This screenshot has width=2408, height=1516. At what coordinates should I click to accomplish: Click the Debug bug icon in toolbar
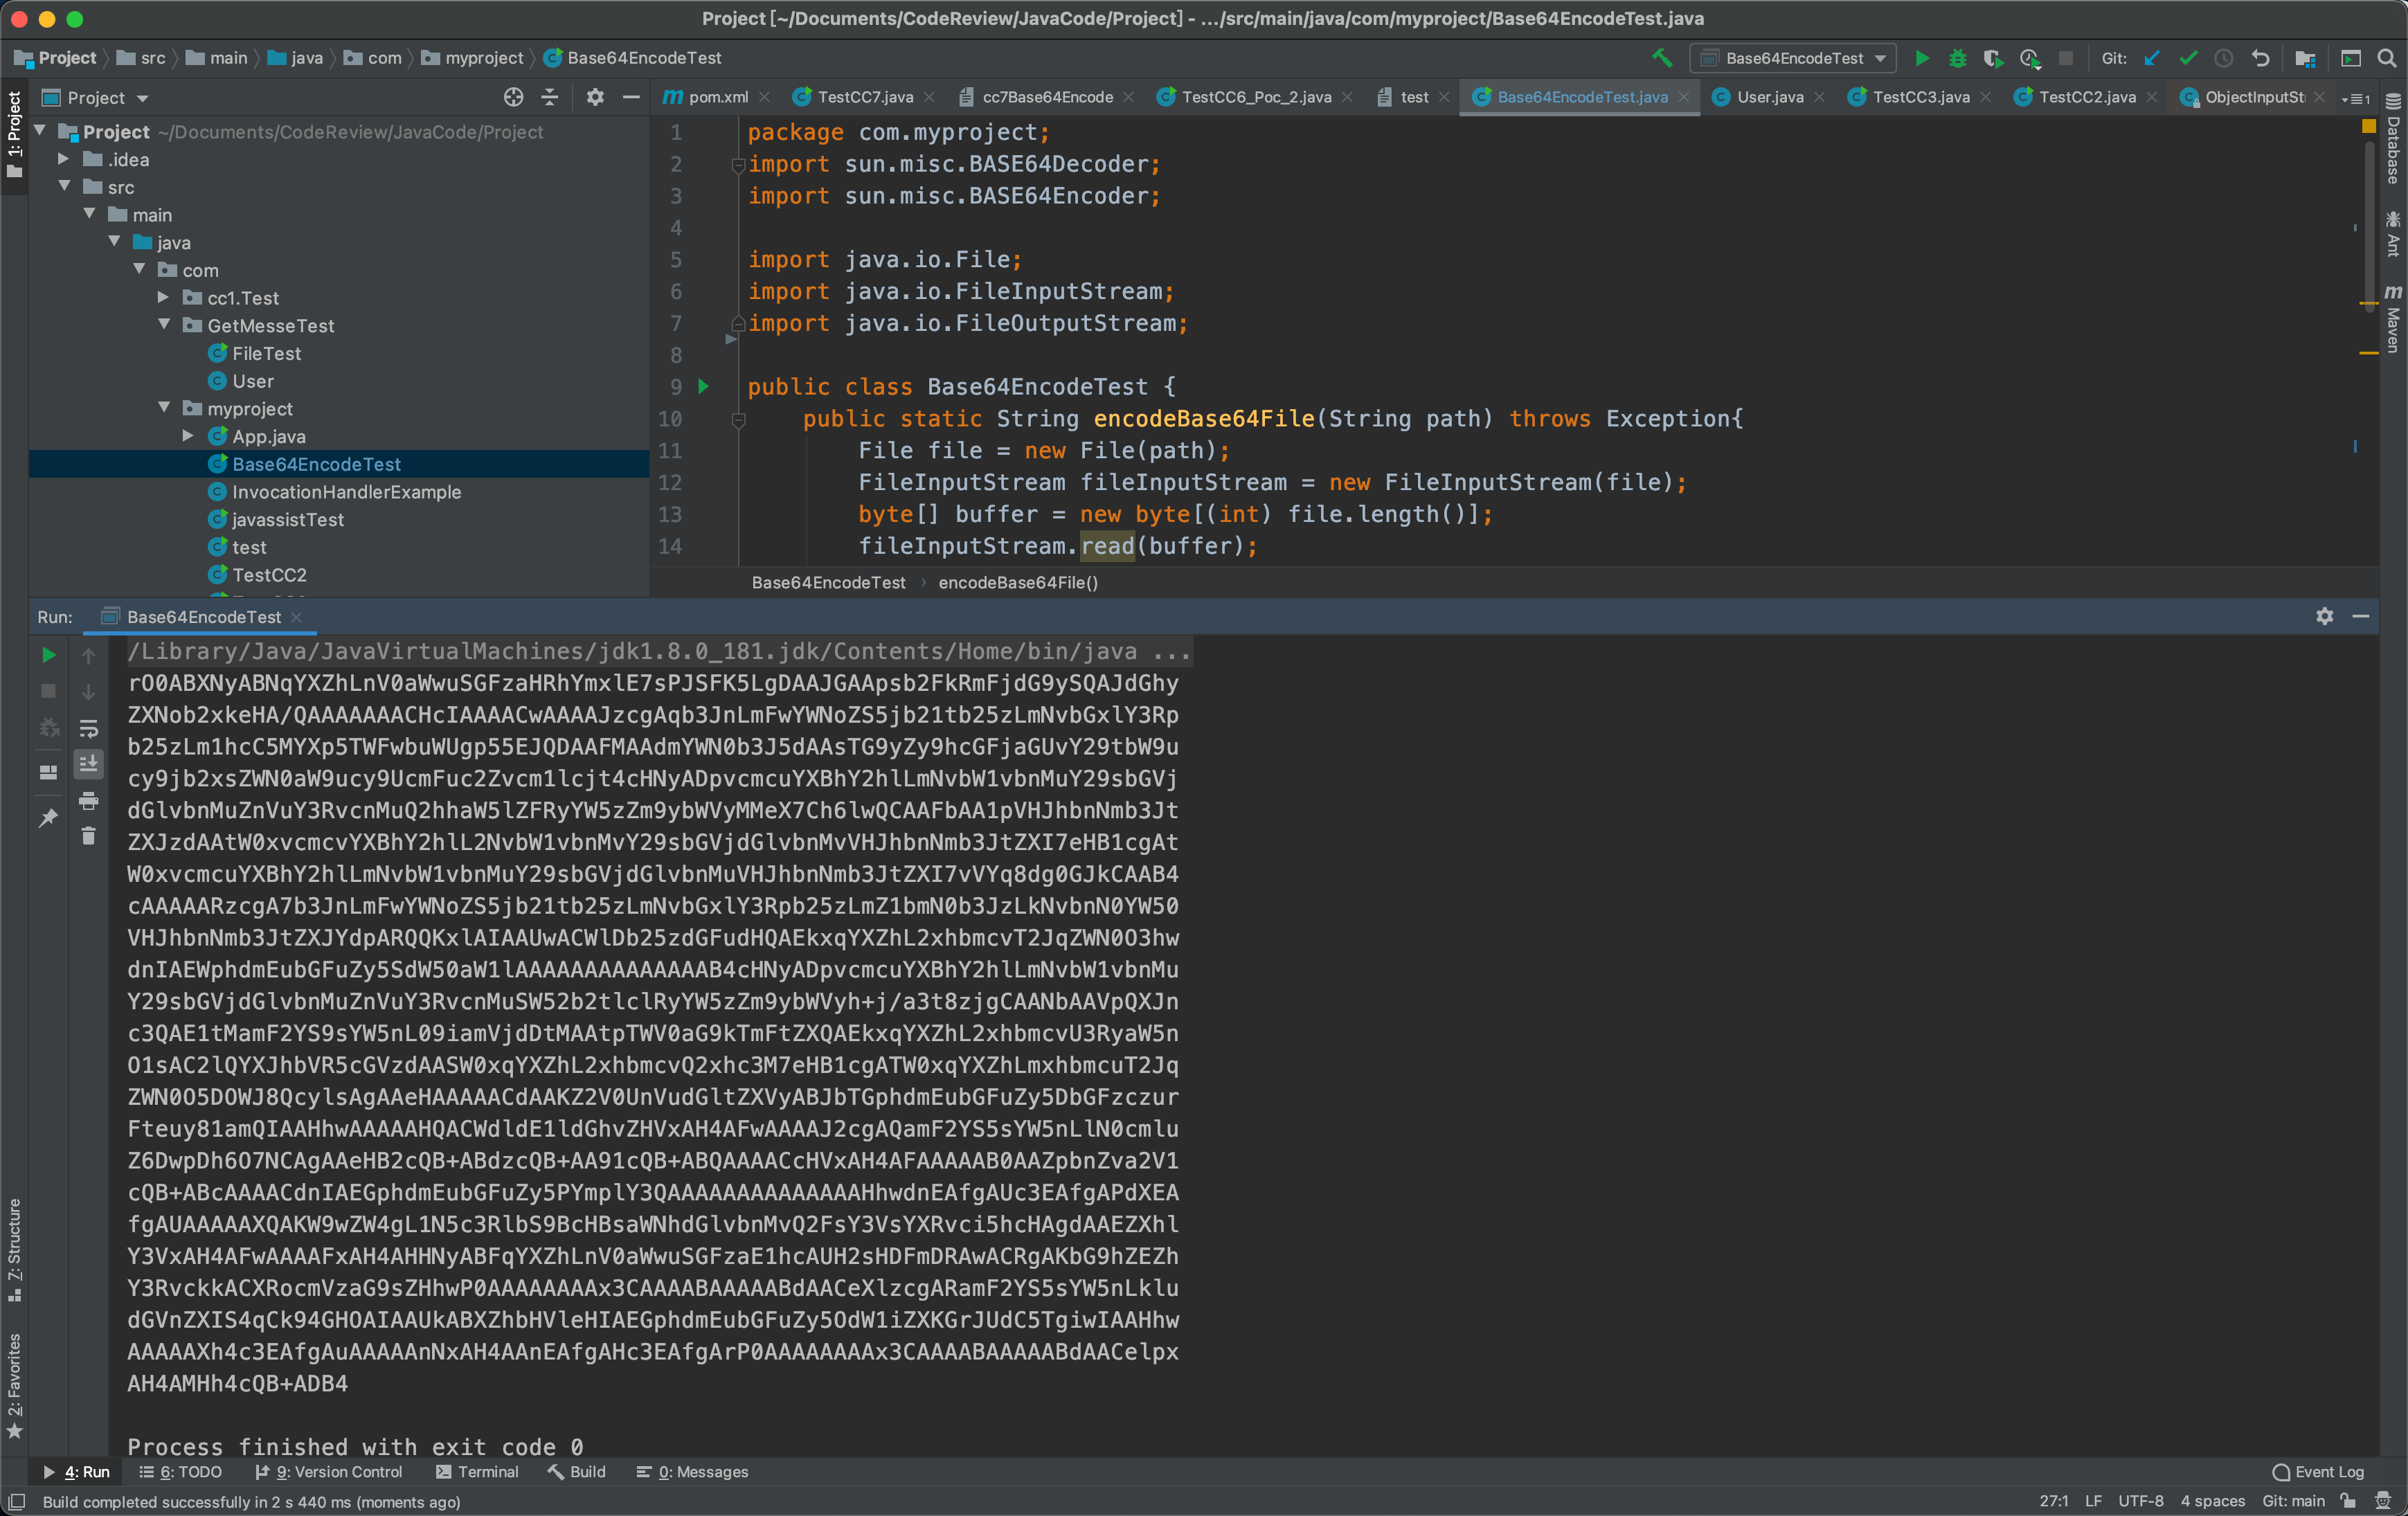1957,58
